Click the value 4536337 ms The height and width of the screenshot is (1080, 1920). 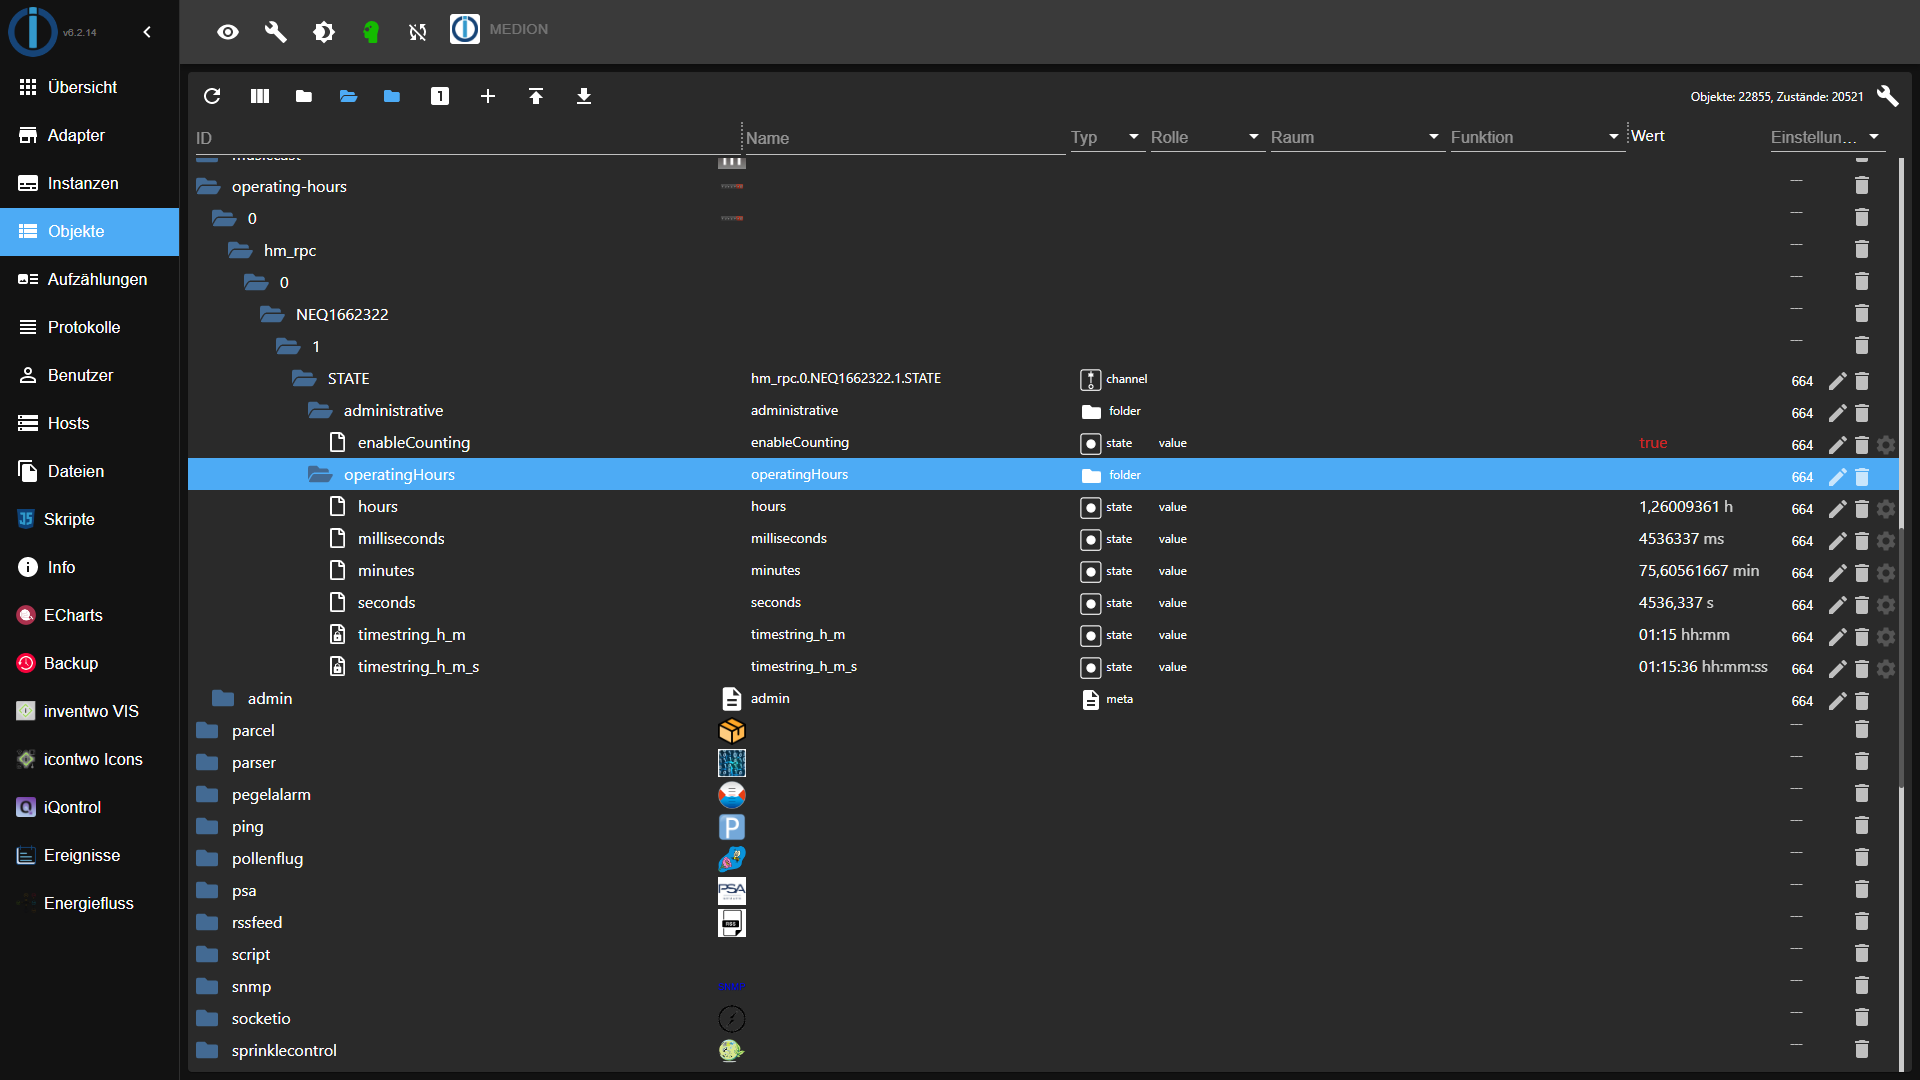[x=1681, y=539]
